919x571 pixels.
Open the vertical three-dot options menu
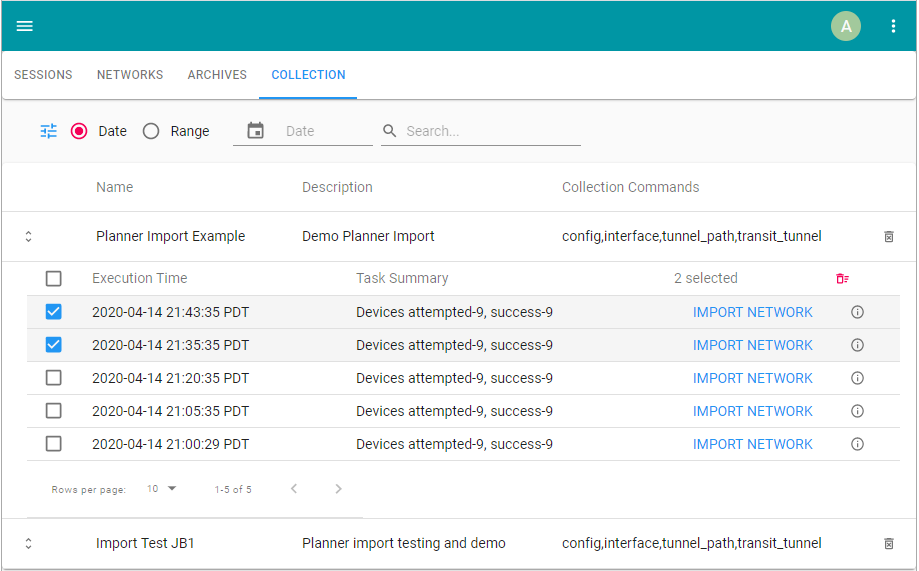893,26
